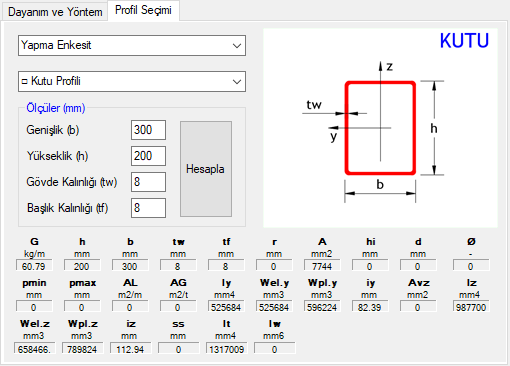Click the area A value 7744
This screenshot has width=510, height=366.
tap(322, 266)
